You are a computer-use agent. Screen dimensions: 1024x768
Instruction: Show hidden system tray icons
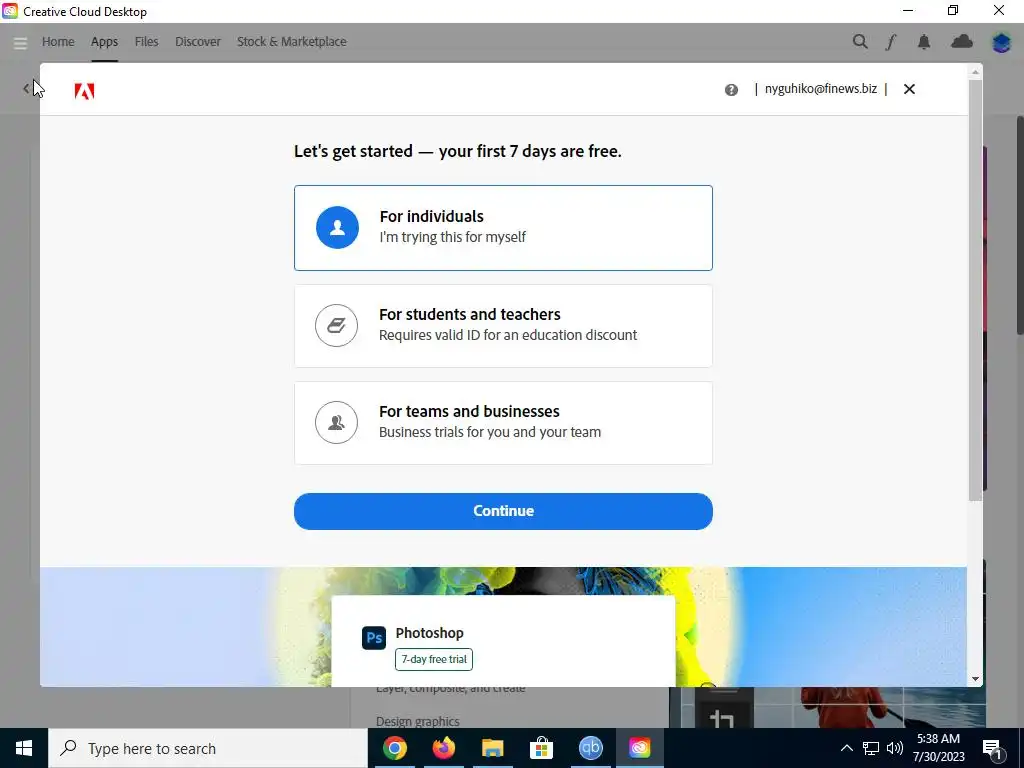[x=846, y=748]
